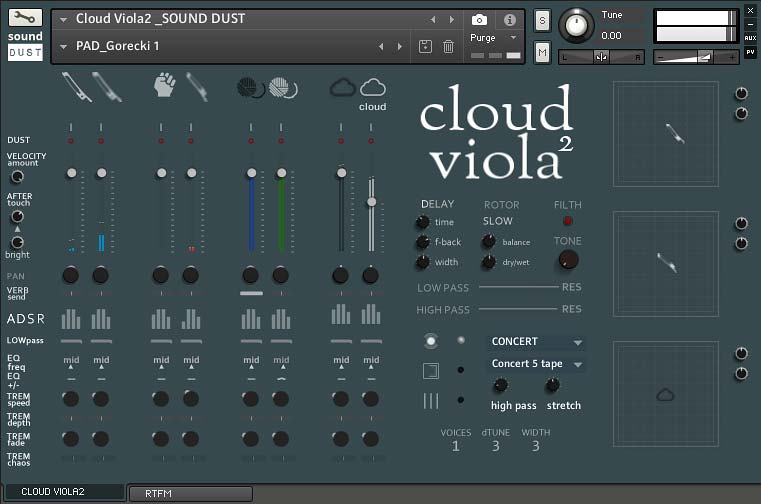Click the next preset arrow for PAD_Gorecki 1
Screen dimensions: 761x504
[x=401, y=46]
